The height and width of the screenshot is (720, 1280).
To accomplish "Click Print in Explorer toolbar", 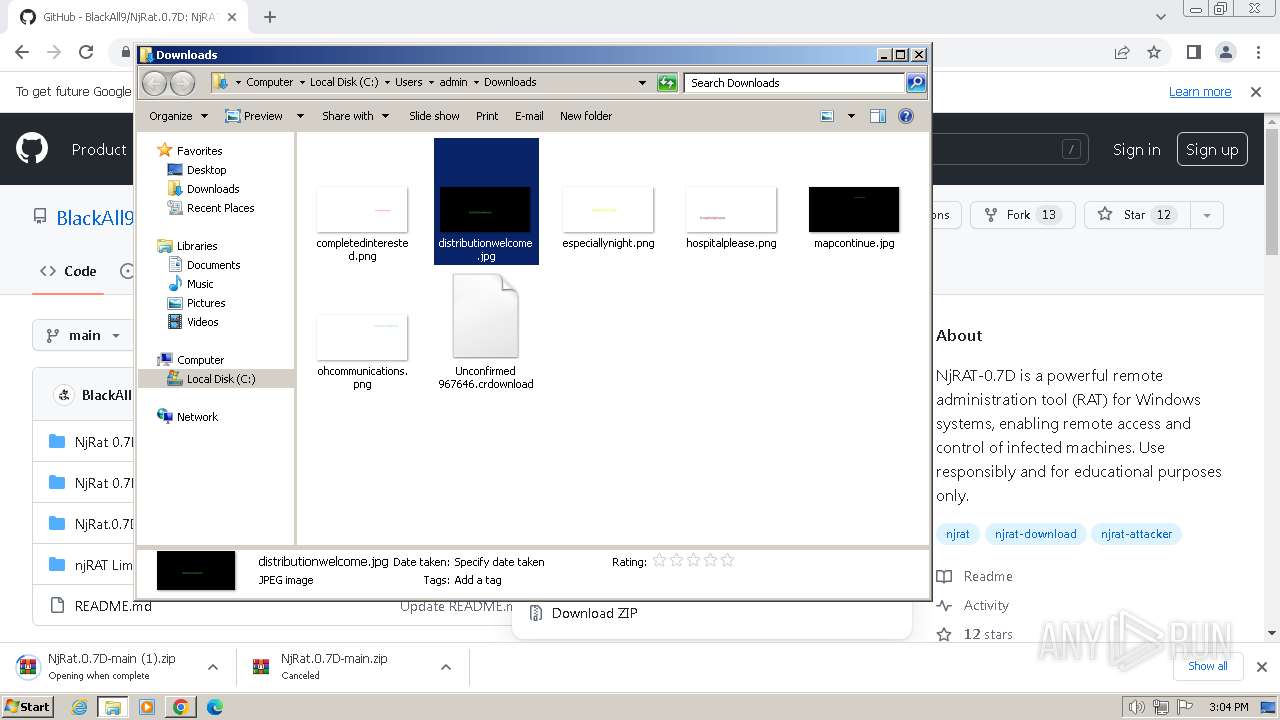I will 487,116.
